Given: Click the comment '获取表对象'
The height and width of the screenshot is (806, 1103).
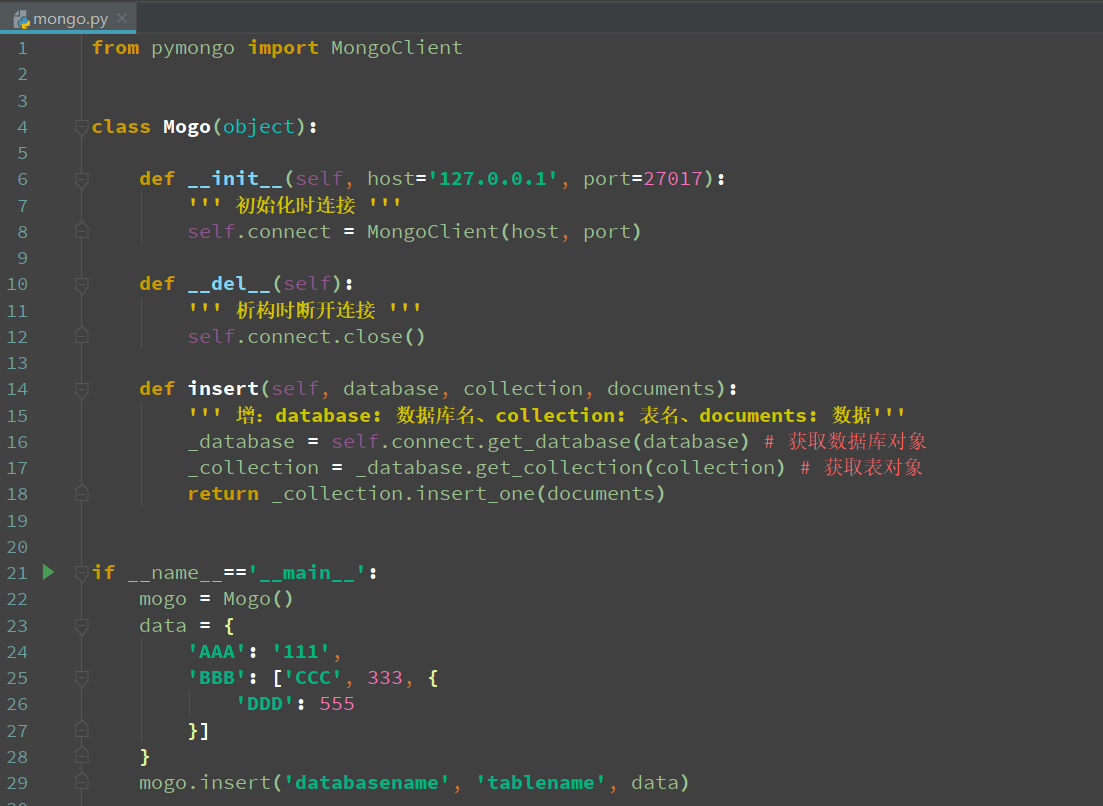Looking at the screenshot, I should click(x=873, y=467).
